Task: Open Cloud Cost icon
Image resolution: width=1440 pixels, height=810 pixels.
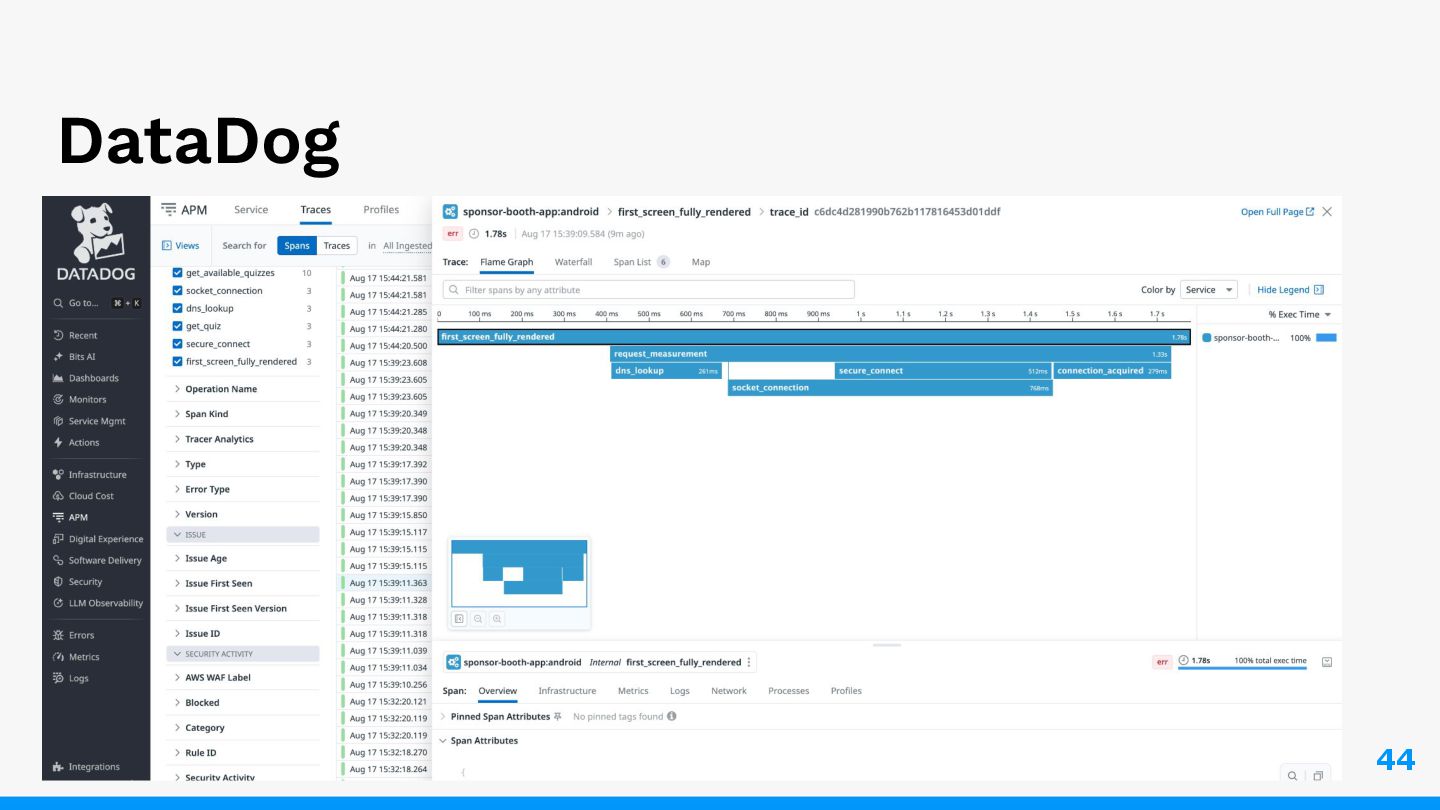Action: pyautogui.click(x=58, y=496)
